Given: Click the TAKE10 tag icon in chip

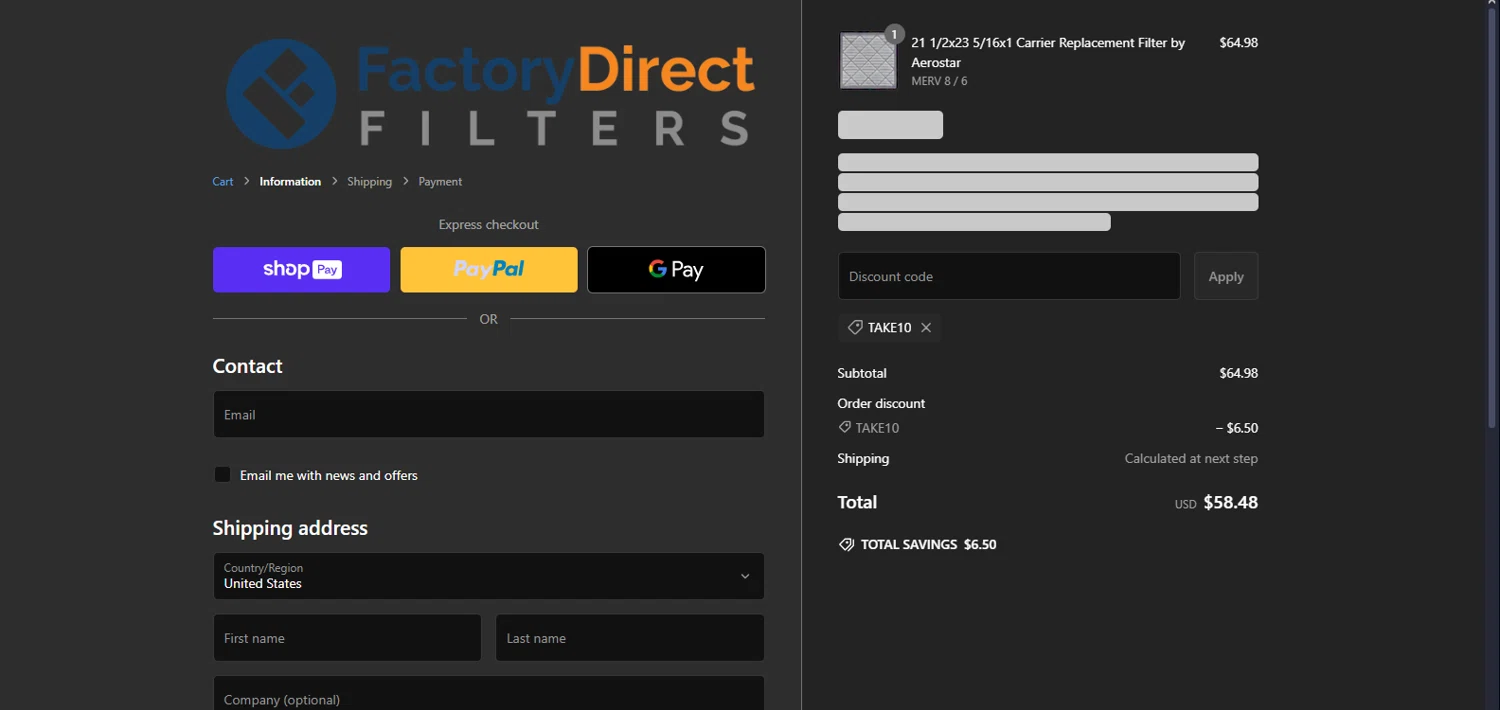Looking at the screenshot, I should pyautogui.click(x=855, y=328).
